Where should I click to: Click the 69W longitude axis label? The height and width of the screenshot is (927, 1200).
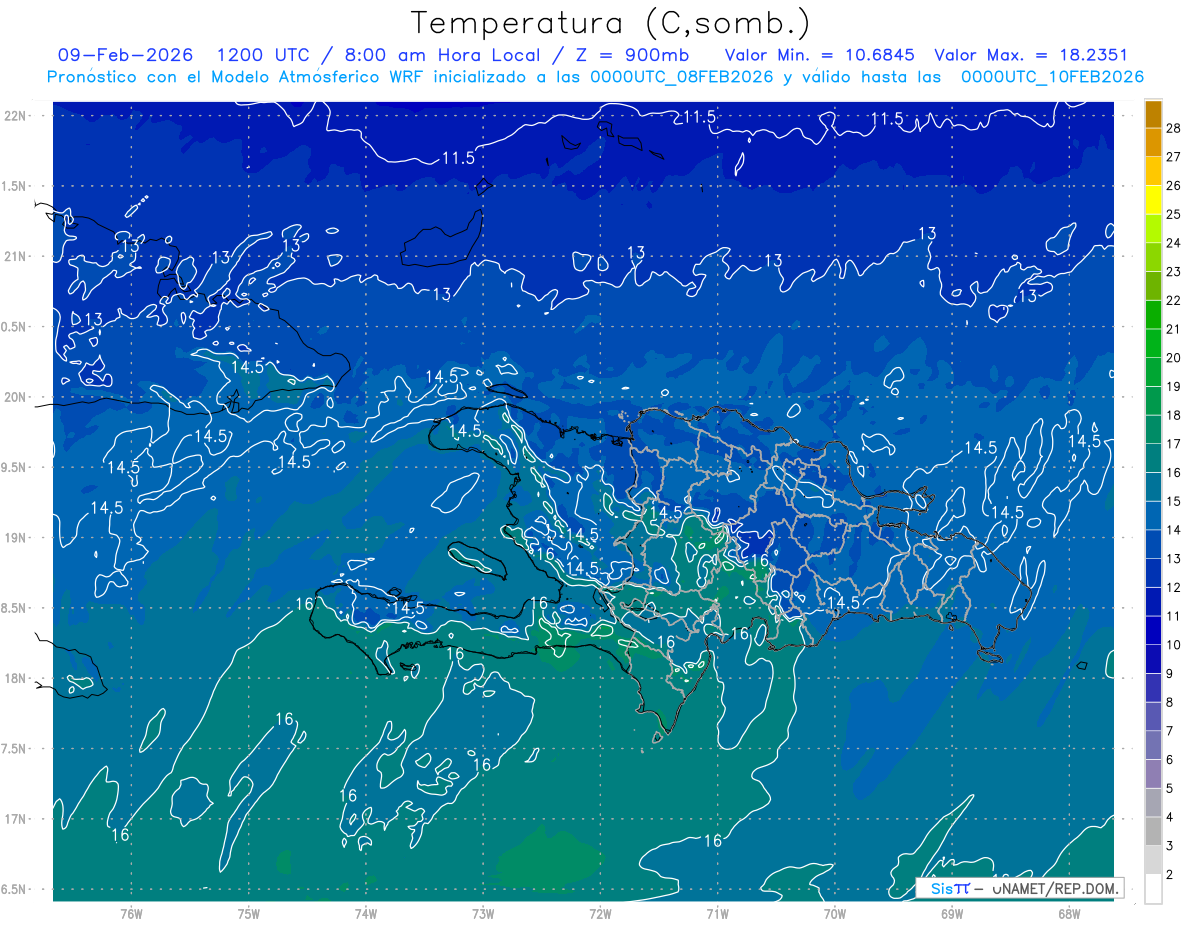[952, 913]
